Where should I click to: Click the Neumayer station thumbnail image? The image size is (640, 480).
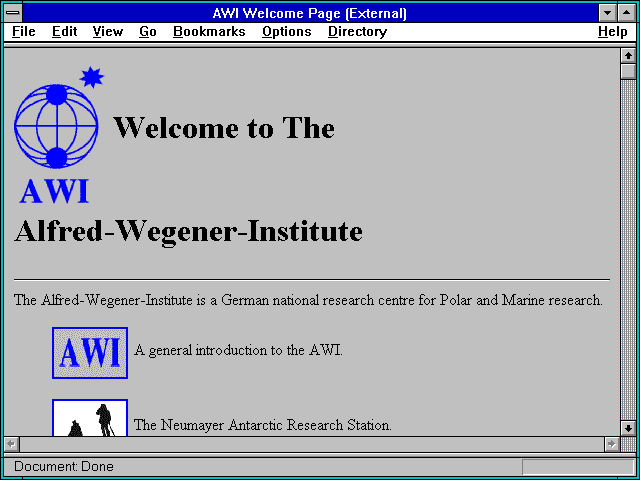(x=90, y=418)
